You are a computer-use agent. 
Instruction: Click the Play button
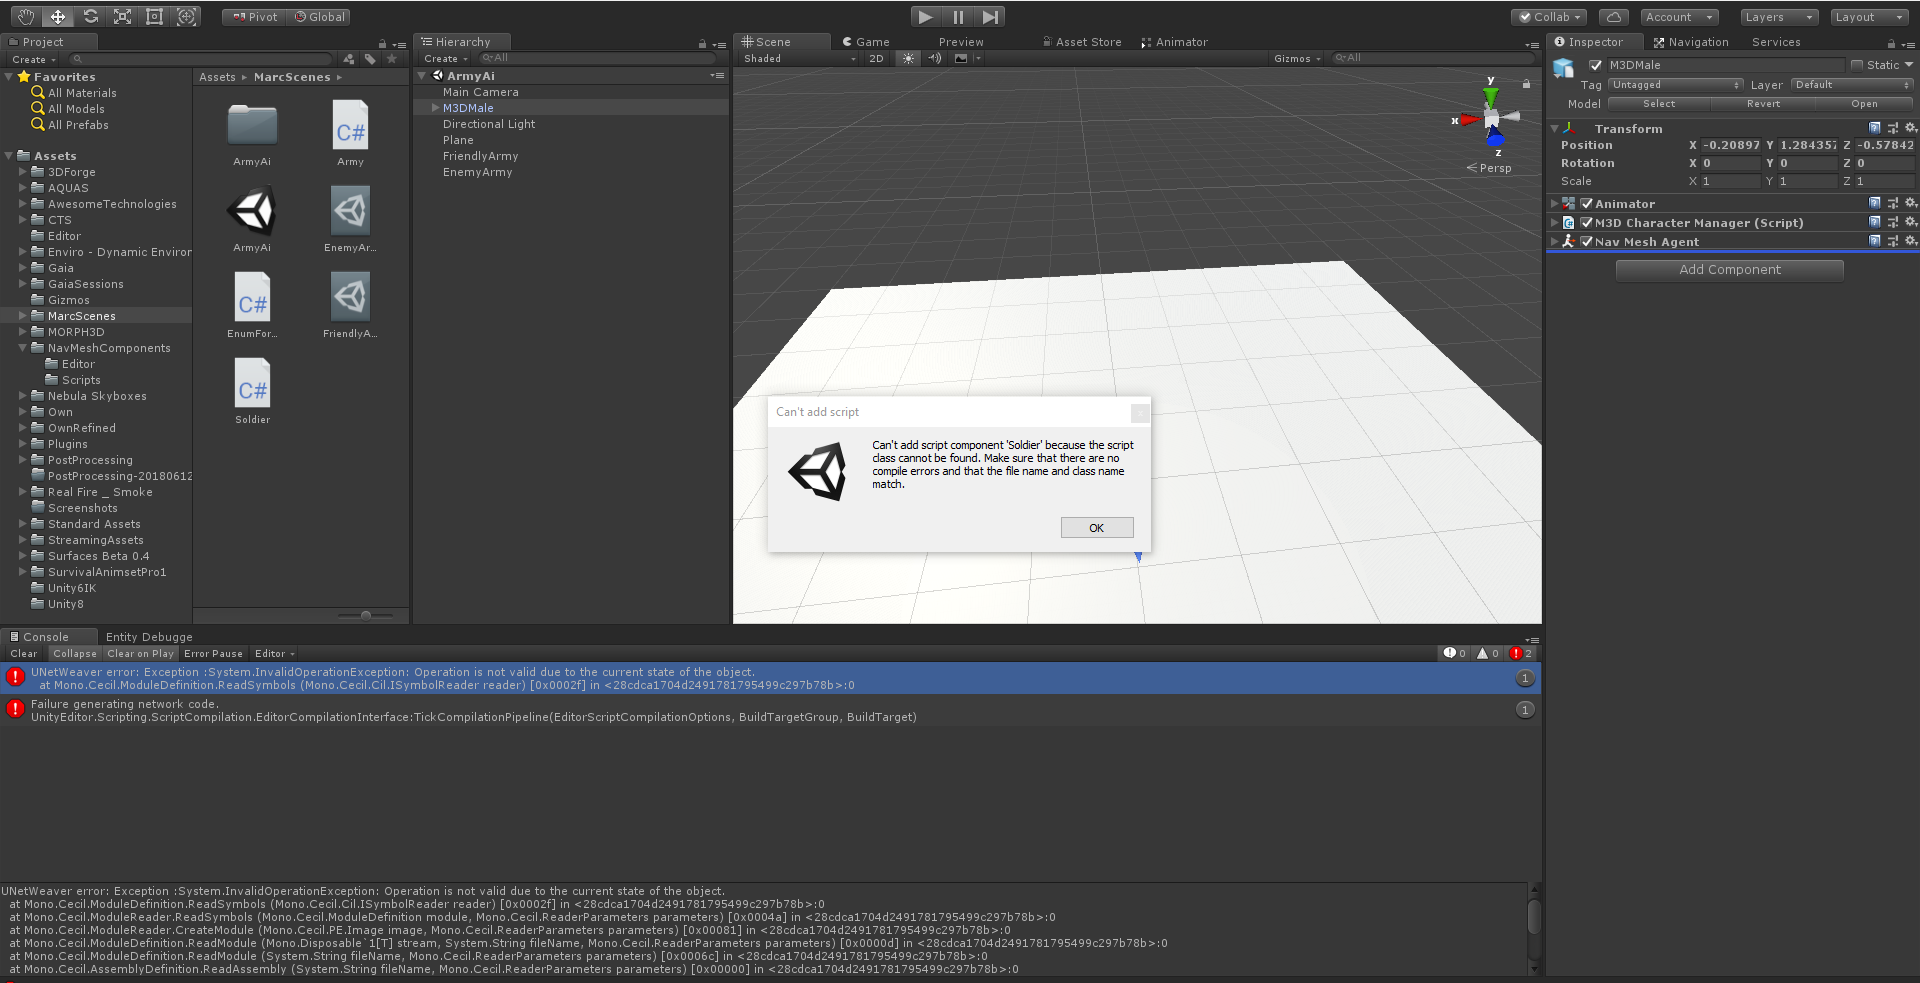[x=925, y=17]
